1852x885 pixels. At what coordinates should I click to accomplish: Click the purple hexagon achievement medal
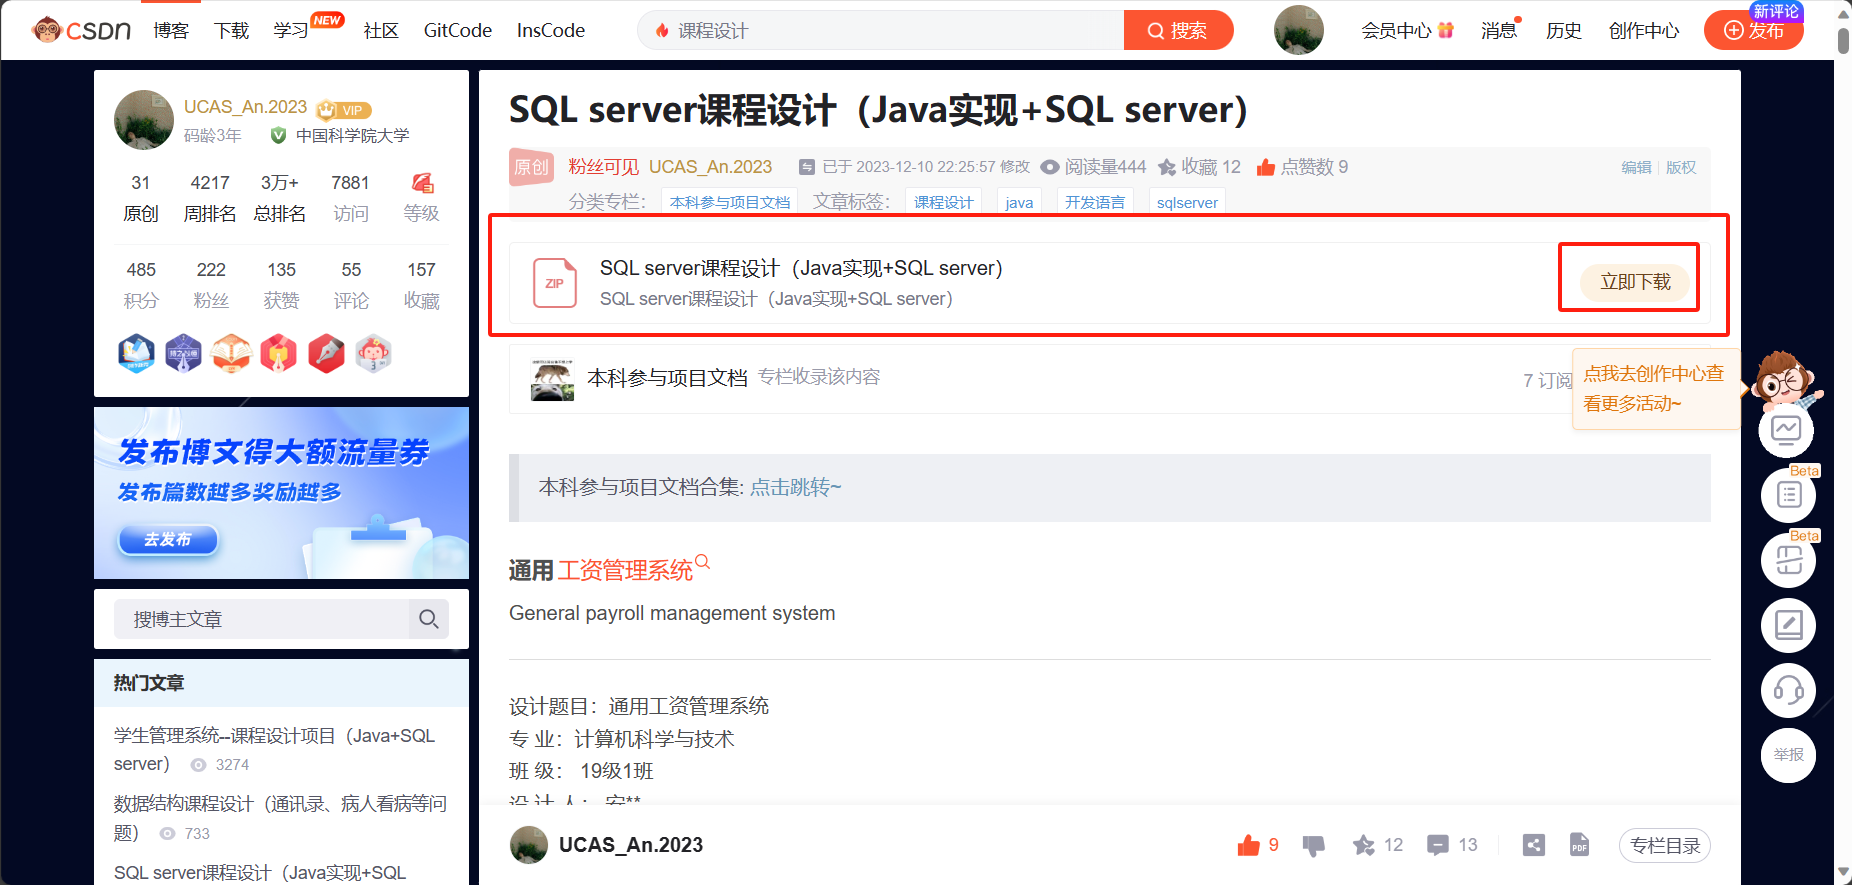click(x=183, y=353)
